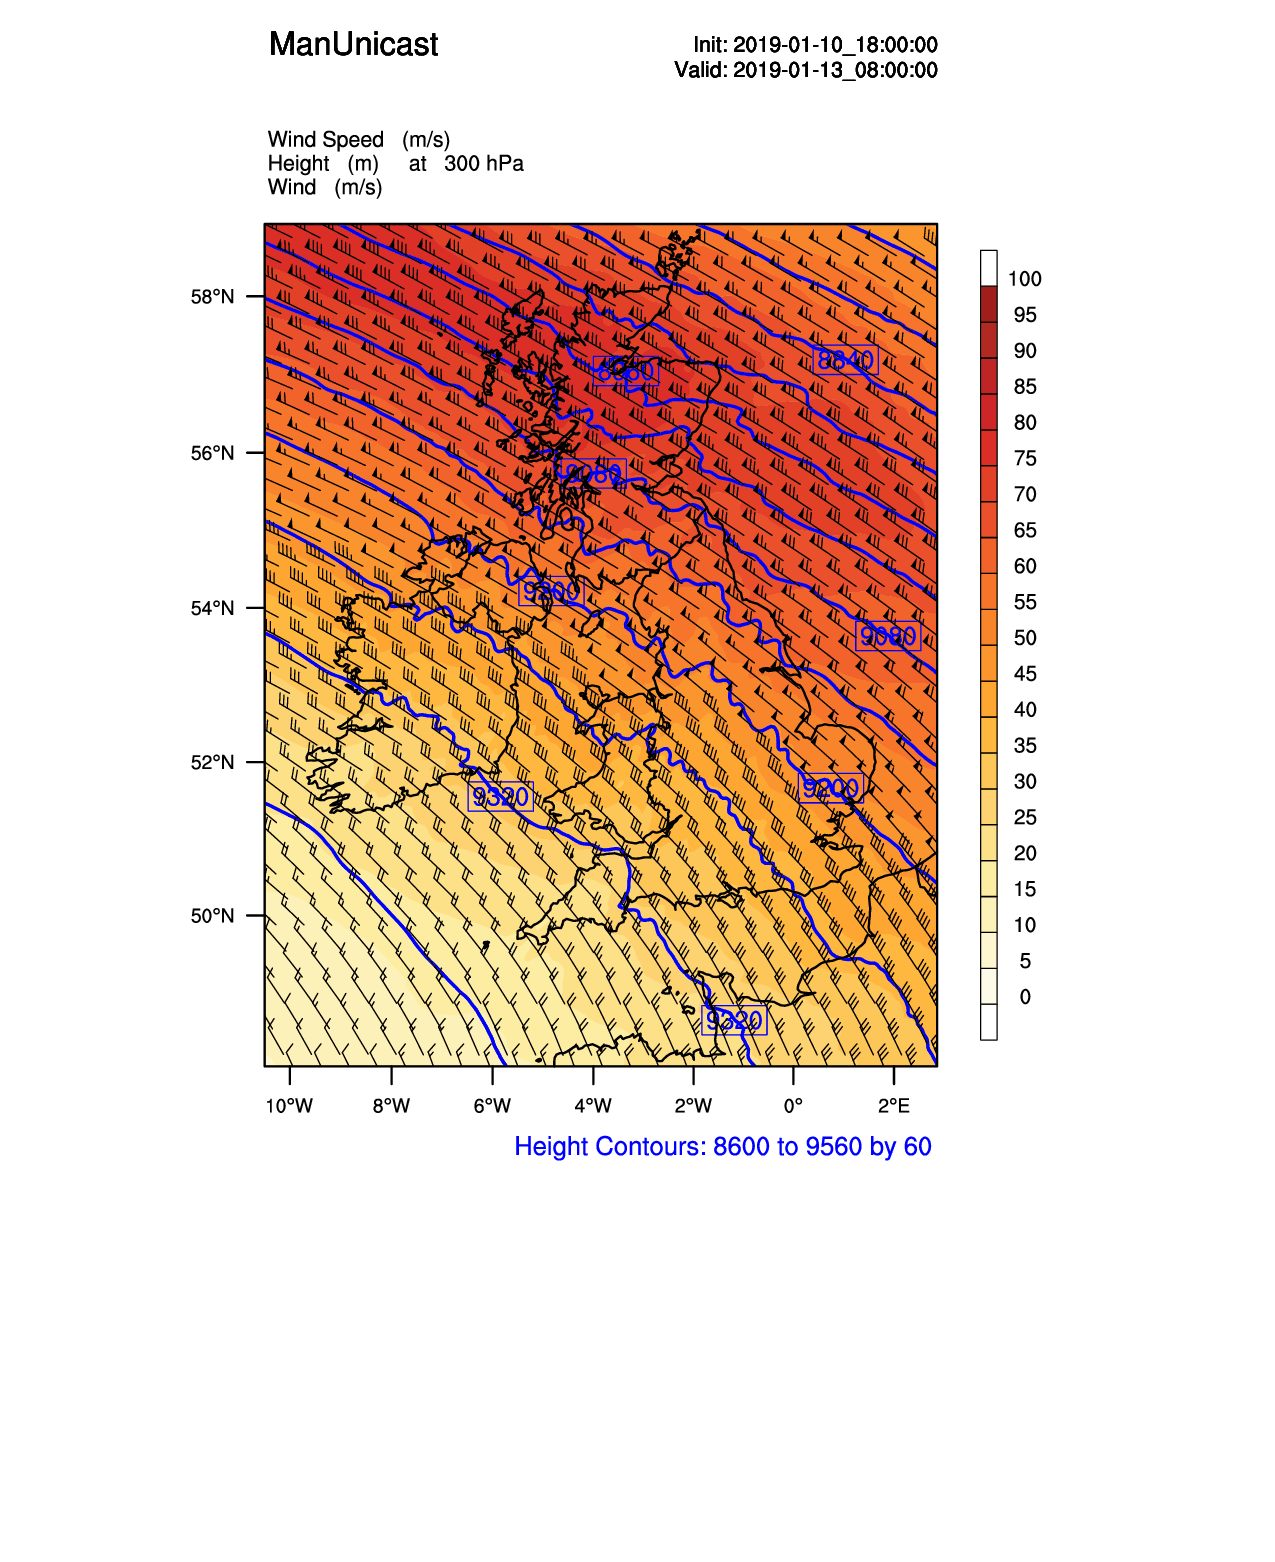The image size is (1275, 1562).
Task: Click the 2°E longitude label
Action: point(894,1106)
